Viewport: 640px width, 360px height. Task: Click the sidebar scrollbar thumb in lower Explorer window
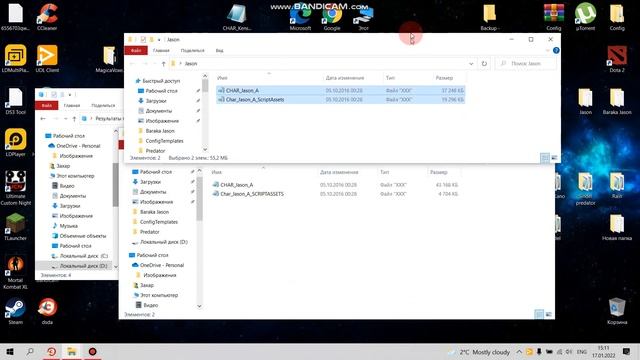coord(199,198)
